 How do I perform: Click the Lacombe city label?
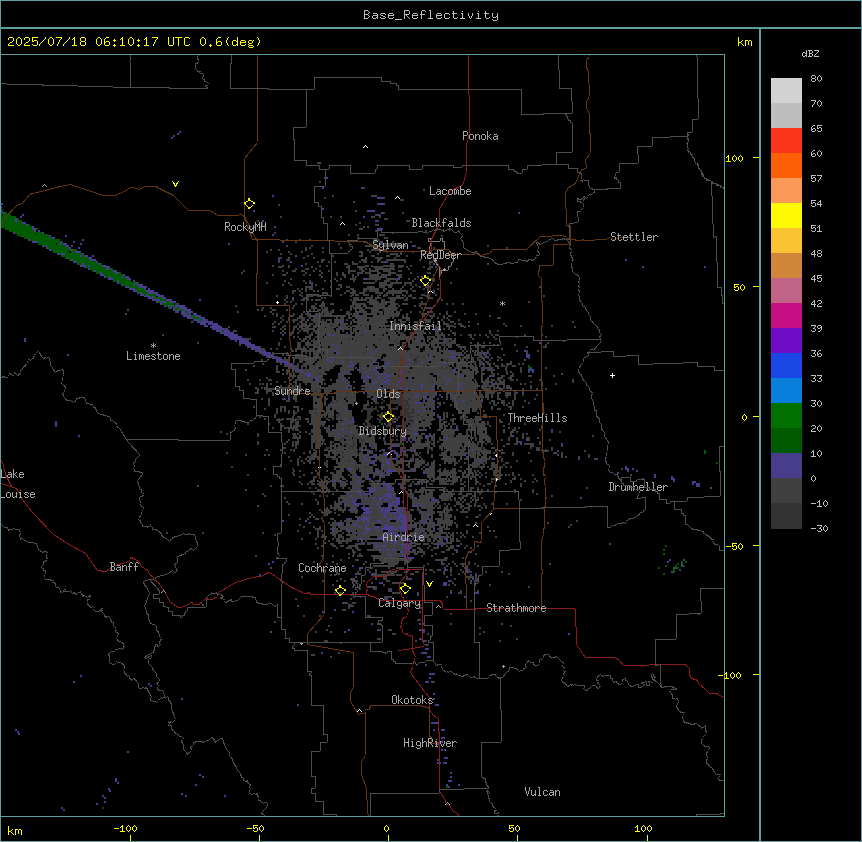coord(450,191)
